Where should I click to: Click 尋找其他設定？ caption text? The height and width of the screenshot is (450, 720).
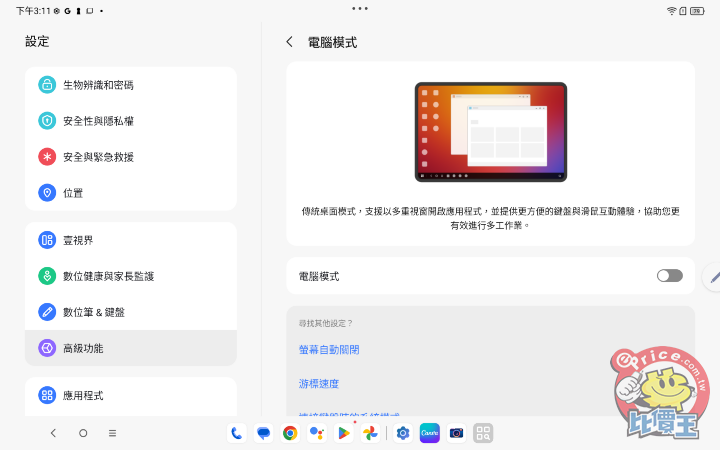[326, 323]
